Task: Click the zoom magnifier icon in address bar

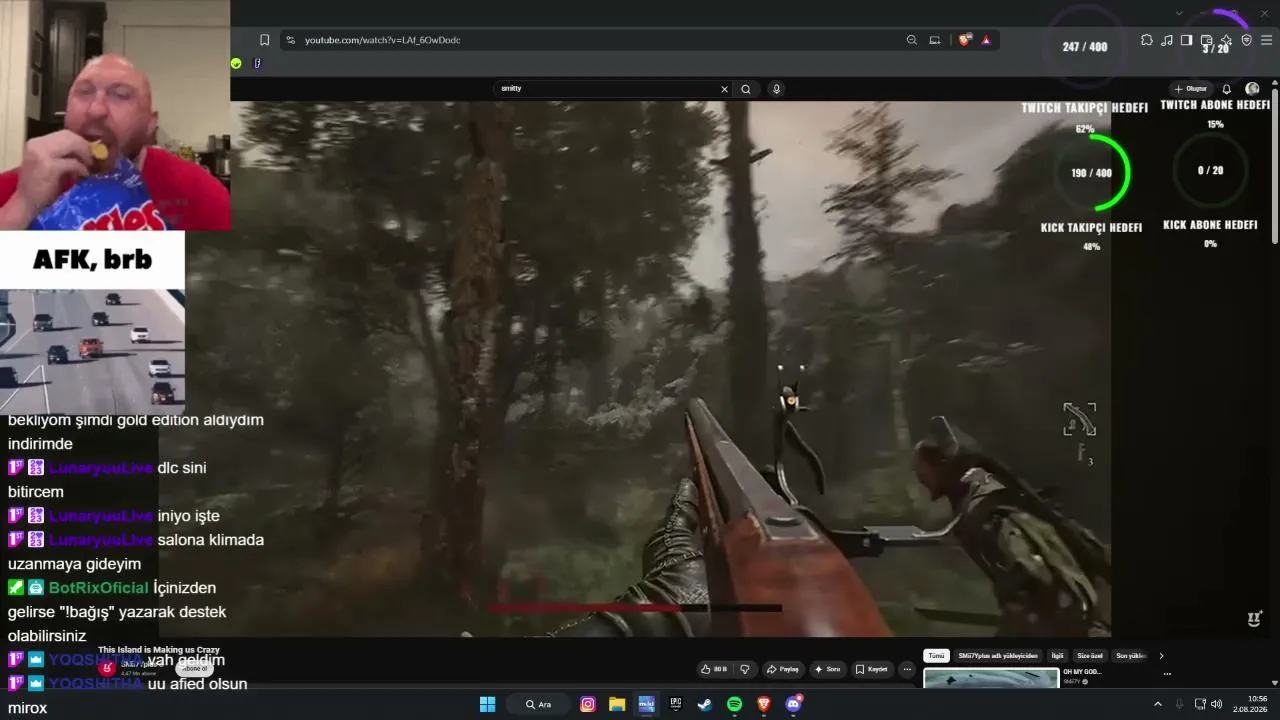Action: coord(911,40)
